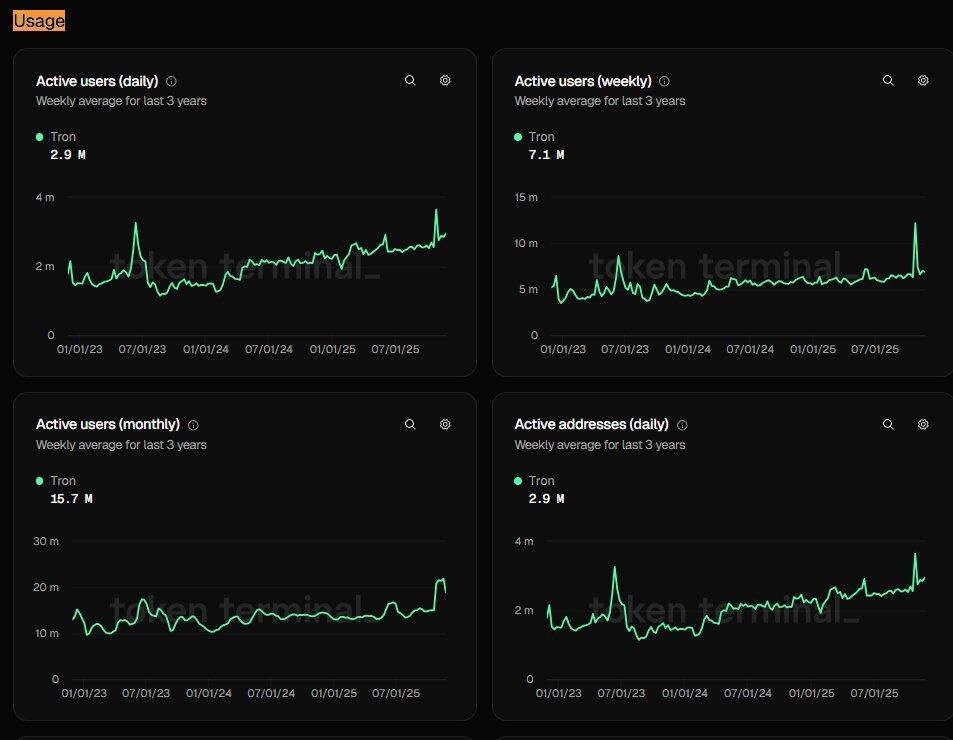The height and width of the screenshot is (740, 953).
Task: Click magnifier icon on Active users (monthly) chart
Action: tap(410, 424)
